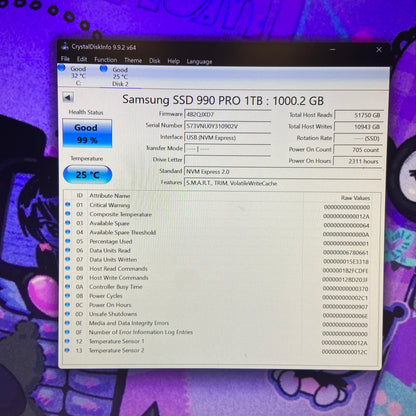Click Total Host Reads value 51750 GB
The width and height of the screenshot is (416, 416).
tap(358, 115)
